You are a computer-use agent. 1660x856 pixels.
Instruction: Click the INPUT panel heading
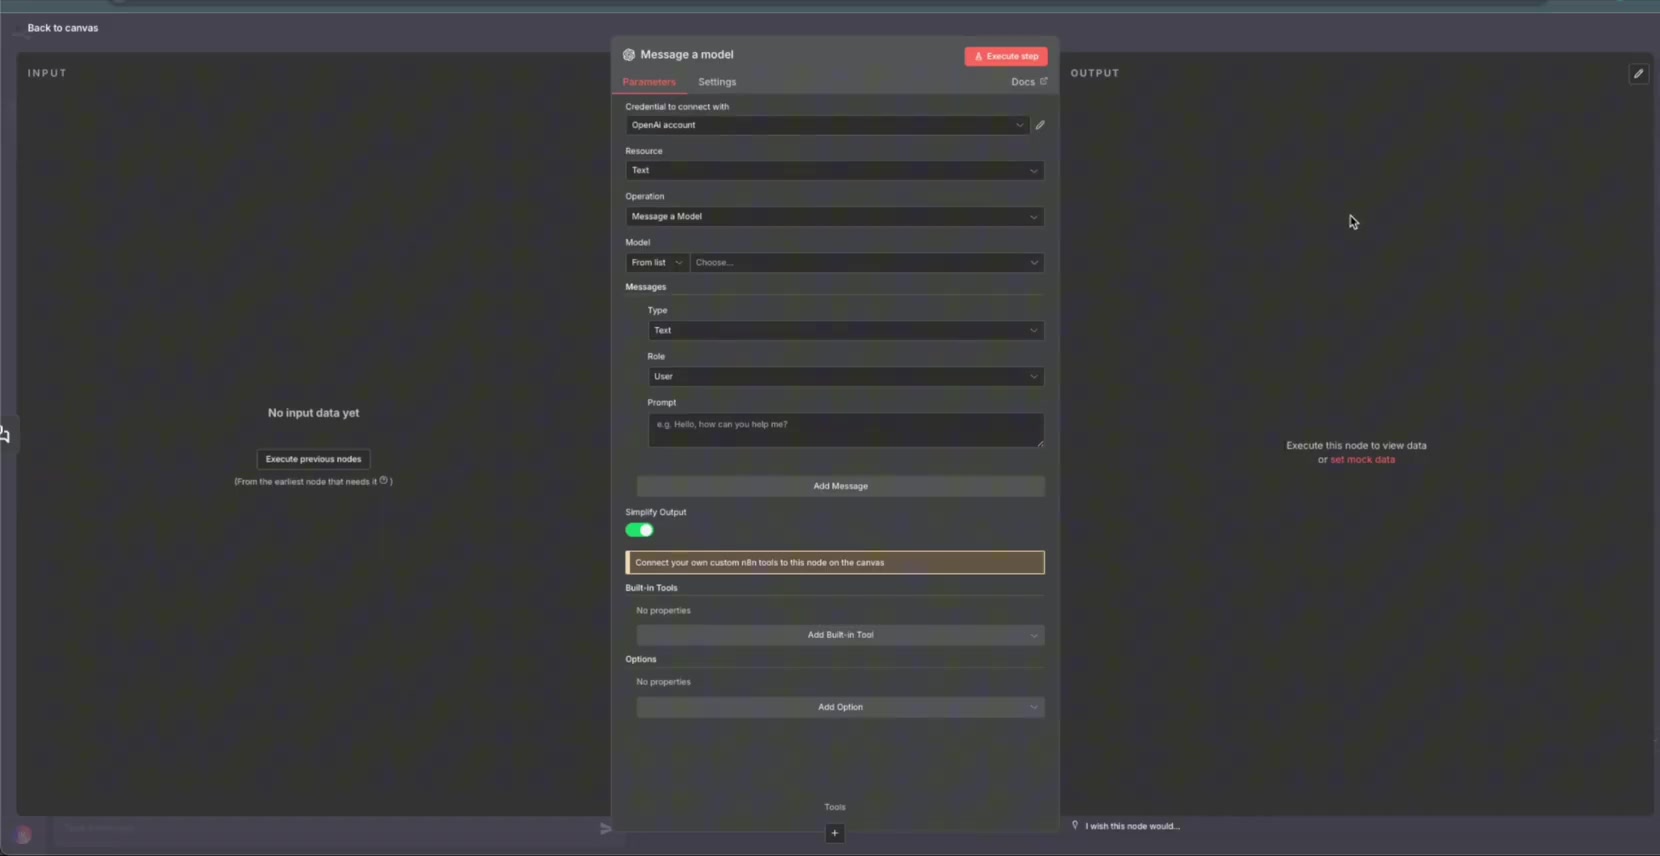click(47, 73)
